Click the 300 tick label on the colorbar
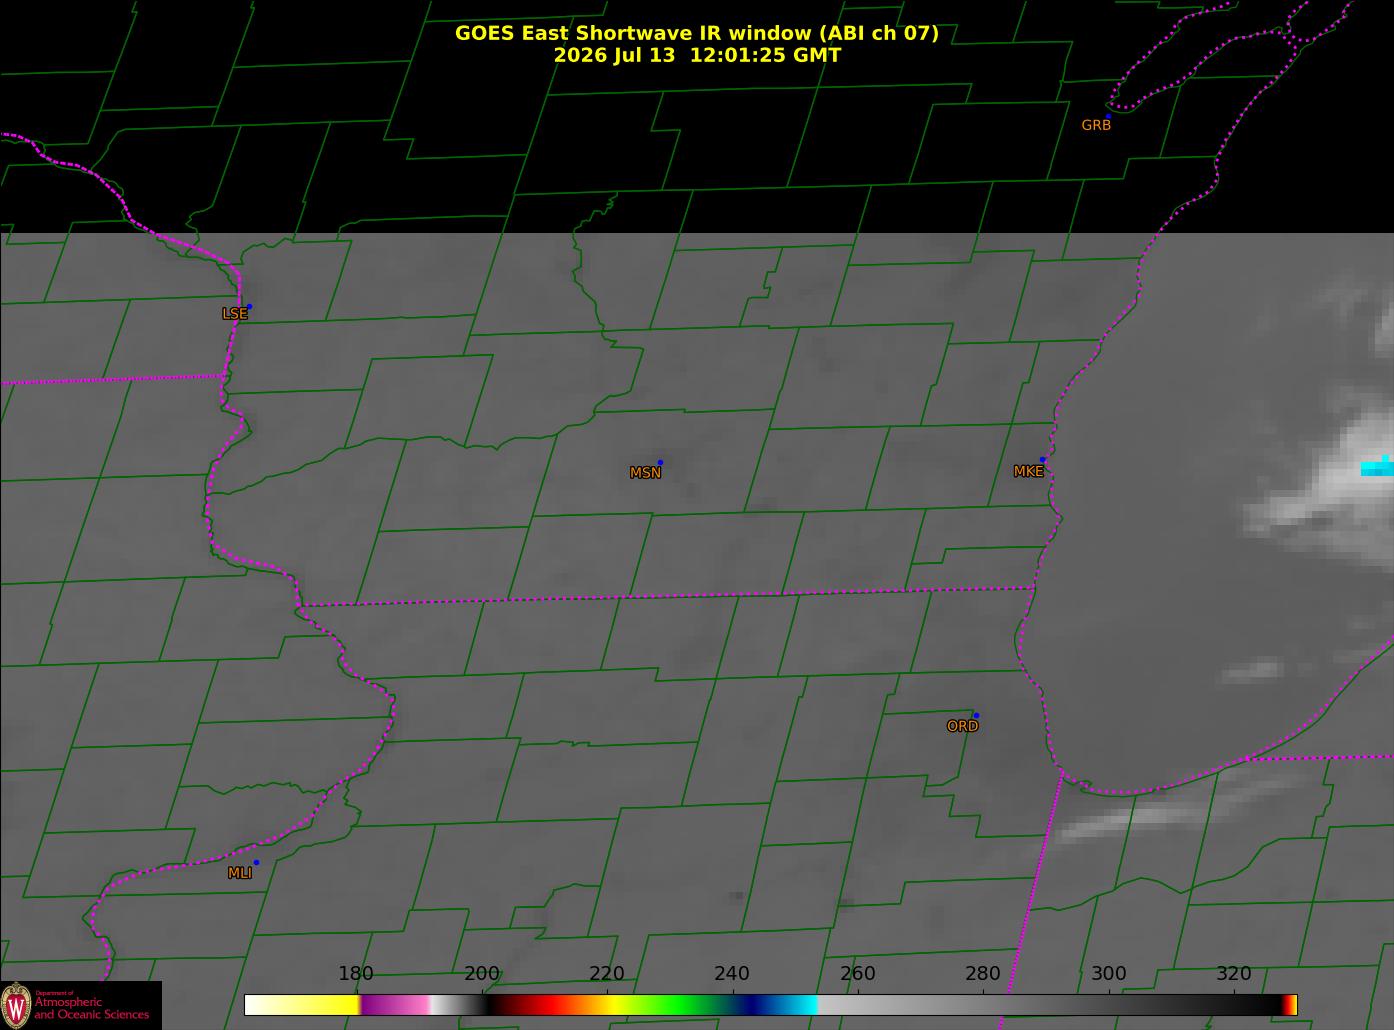 point(1108,974)
